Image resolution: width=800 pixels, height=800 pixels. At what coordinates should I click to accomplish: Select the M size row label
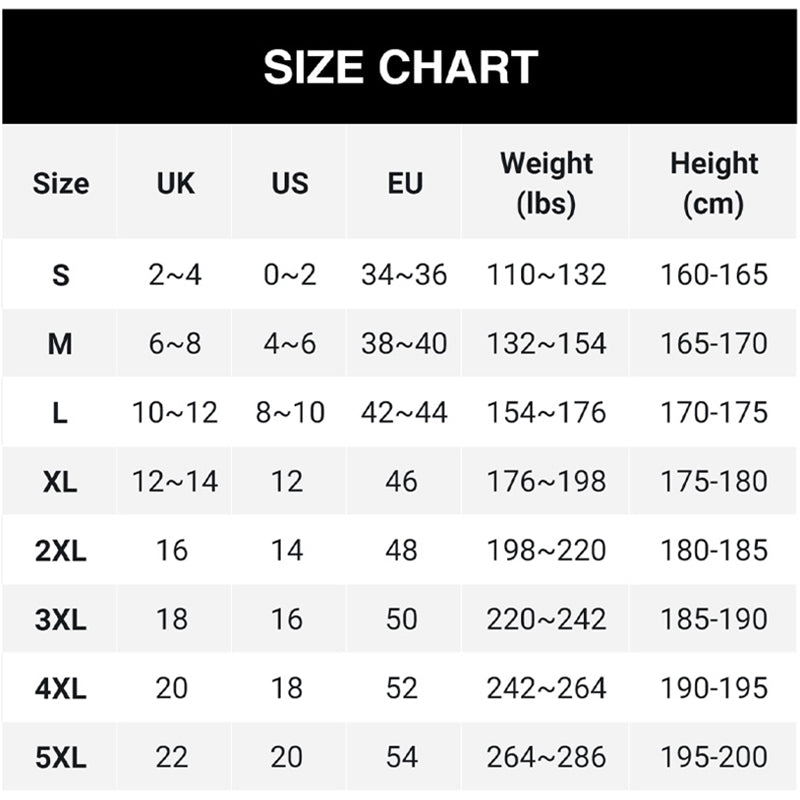click(60, 344)
